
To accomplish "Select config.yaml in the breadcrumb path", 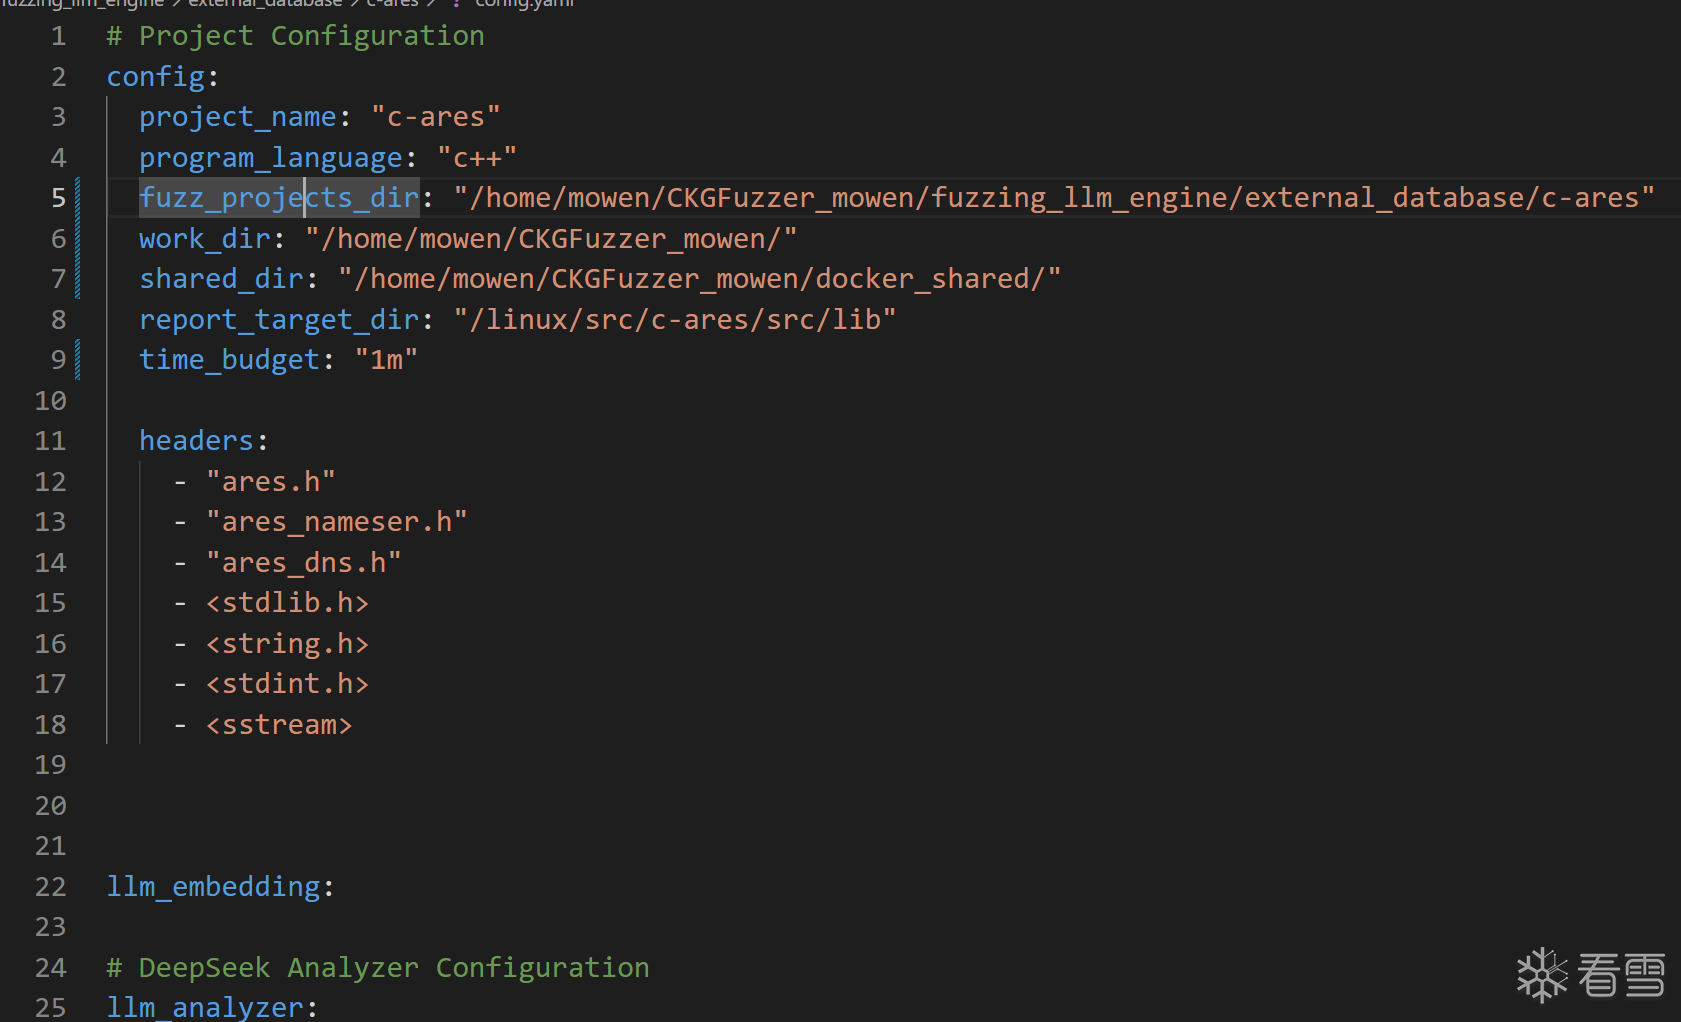I will [x=524, y=3].
